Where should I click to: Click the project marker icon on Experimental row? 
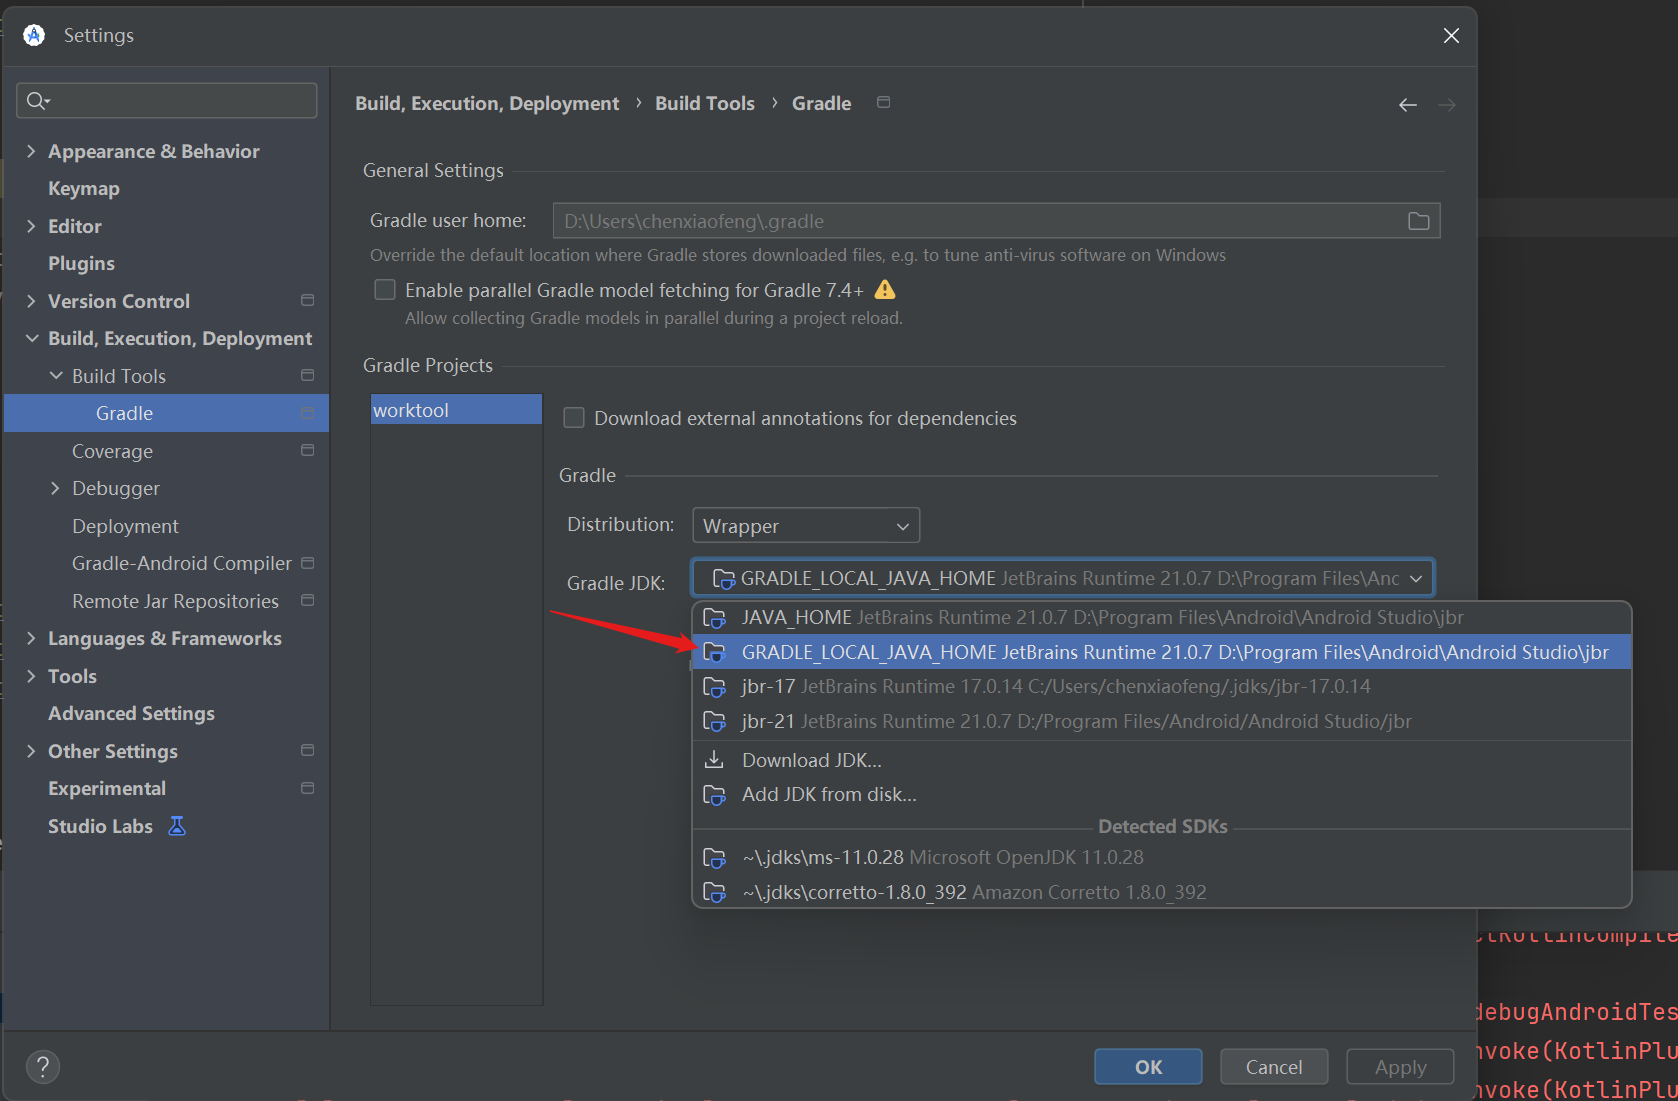pyautogui.click(x=307, y=788)
